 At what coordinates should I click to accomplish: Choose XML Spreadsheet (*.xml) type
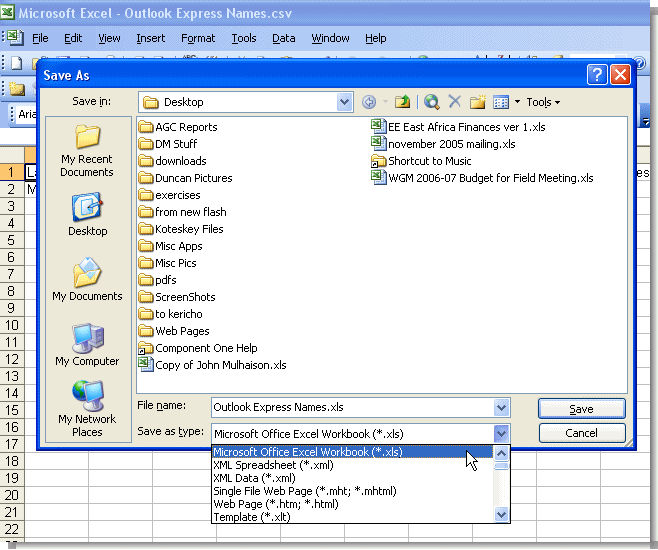[352, 465]
